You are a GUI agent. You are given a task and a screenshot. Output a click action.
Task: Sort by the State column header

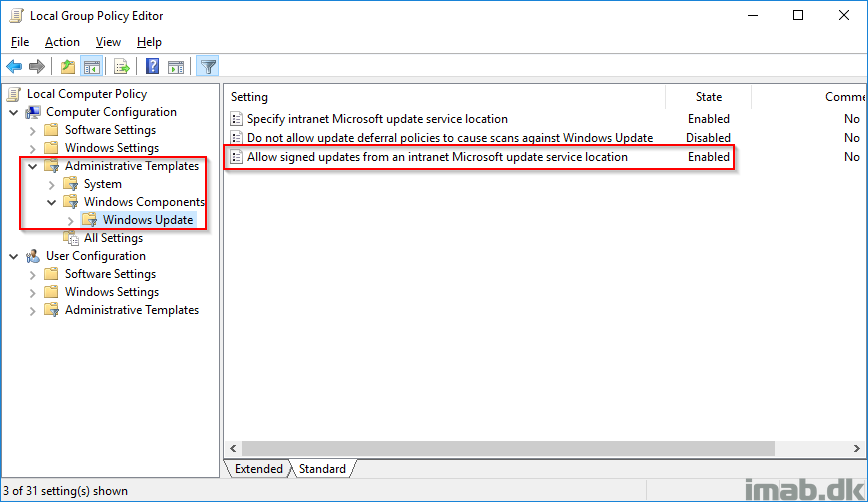point(709,97)
